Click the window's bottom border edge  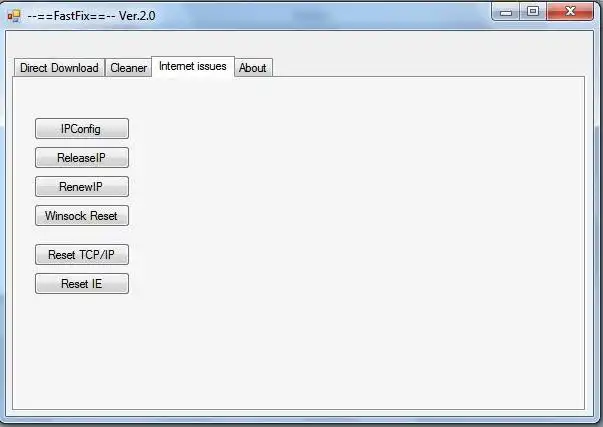coord(300,420)
